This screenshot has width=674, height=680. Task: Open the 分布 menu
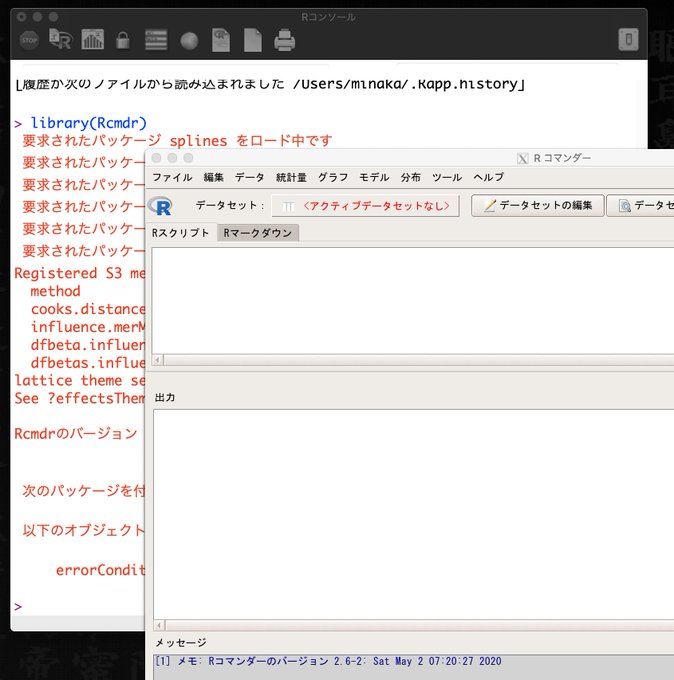[x=410, y=177]
